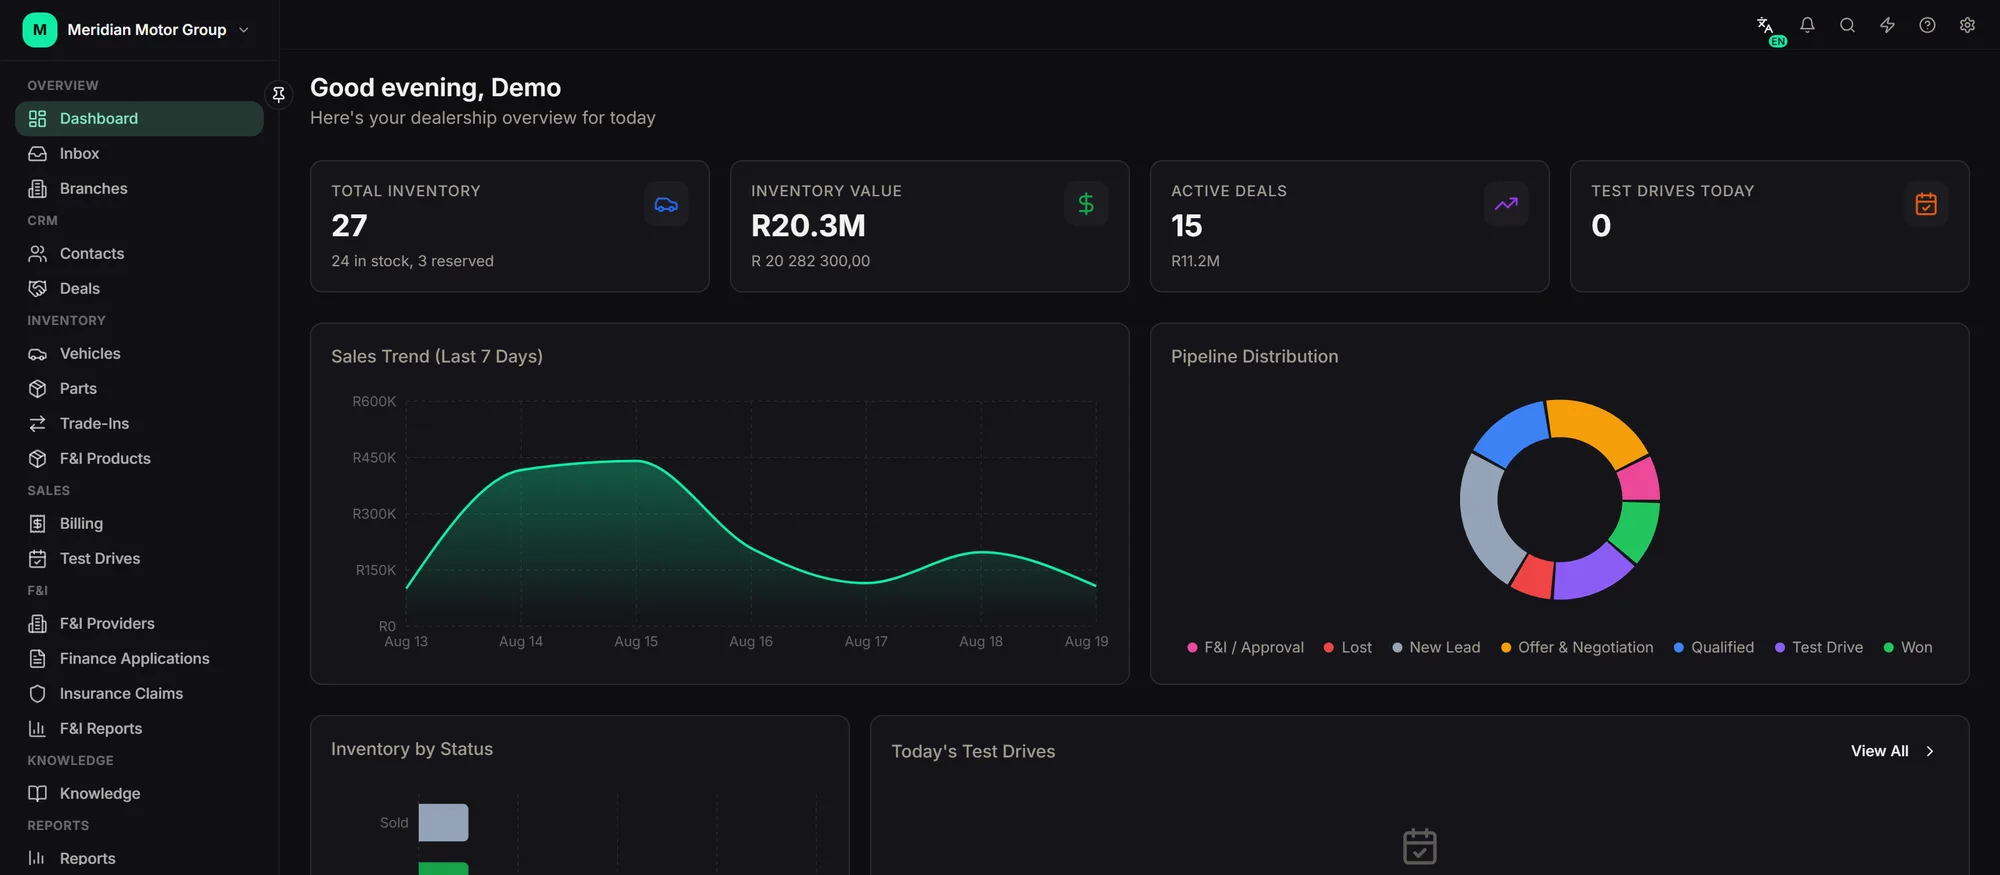Toggle Qualified legend entry
Screen dimensions: 2000x875
pos(1714,647)
